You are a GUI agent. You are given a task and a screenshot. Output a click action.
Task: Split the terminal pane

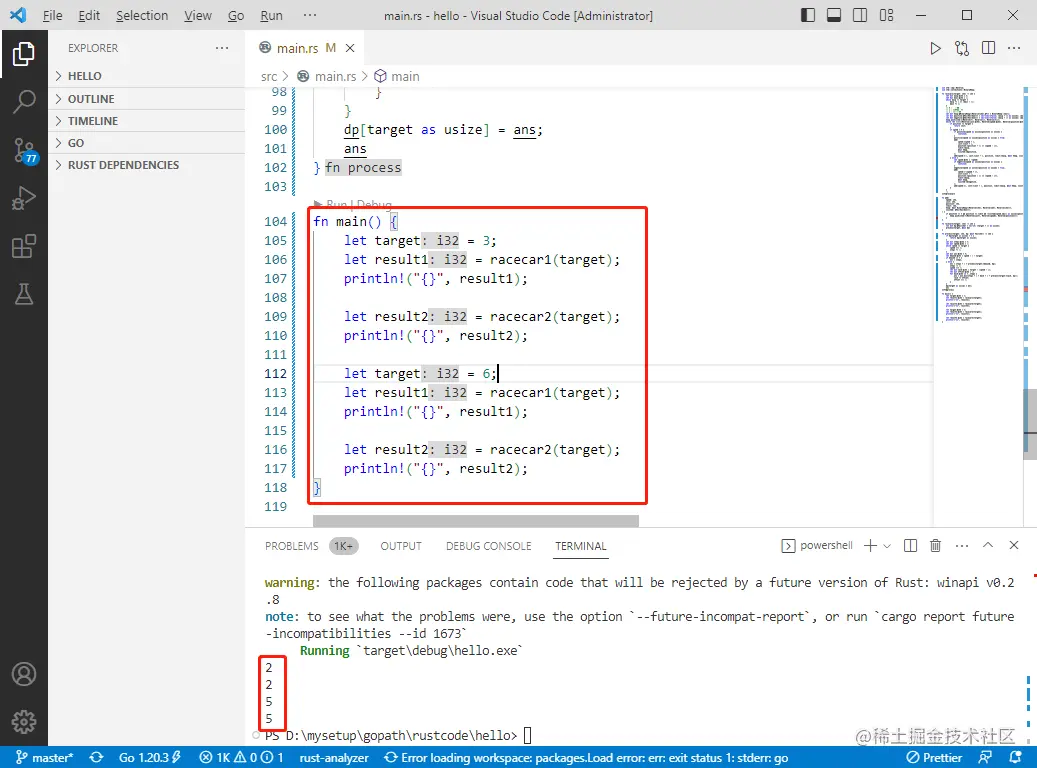point(910,546)
